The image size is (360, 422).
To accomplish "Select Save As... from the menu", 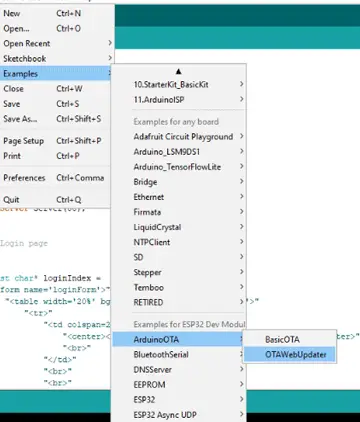I will 55,119.
